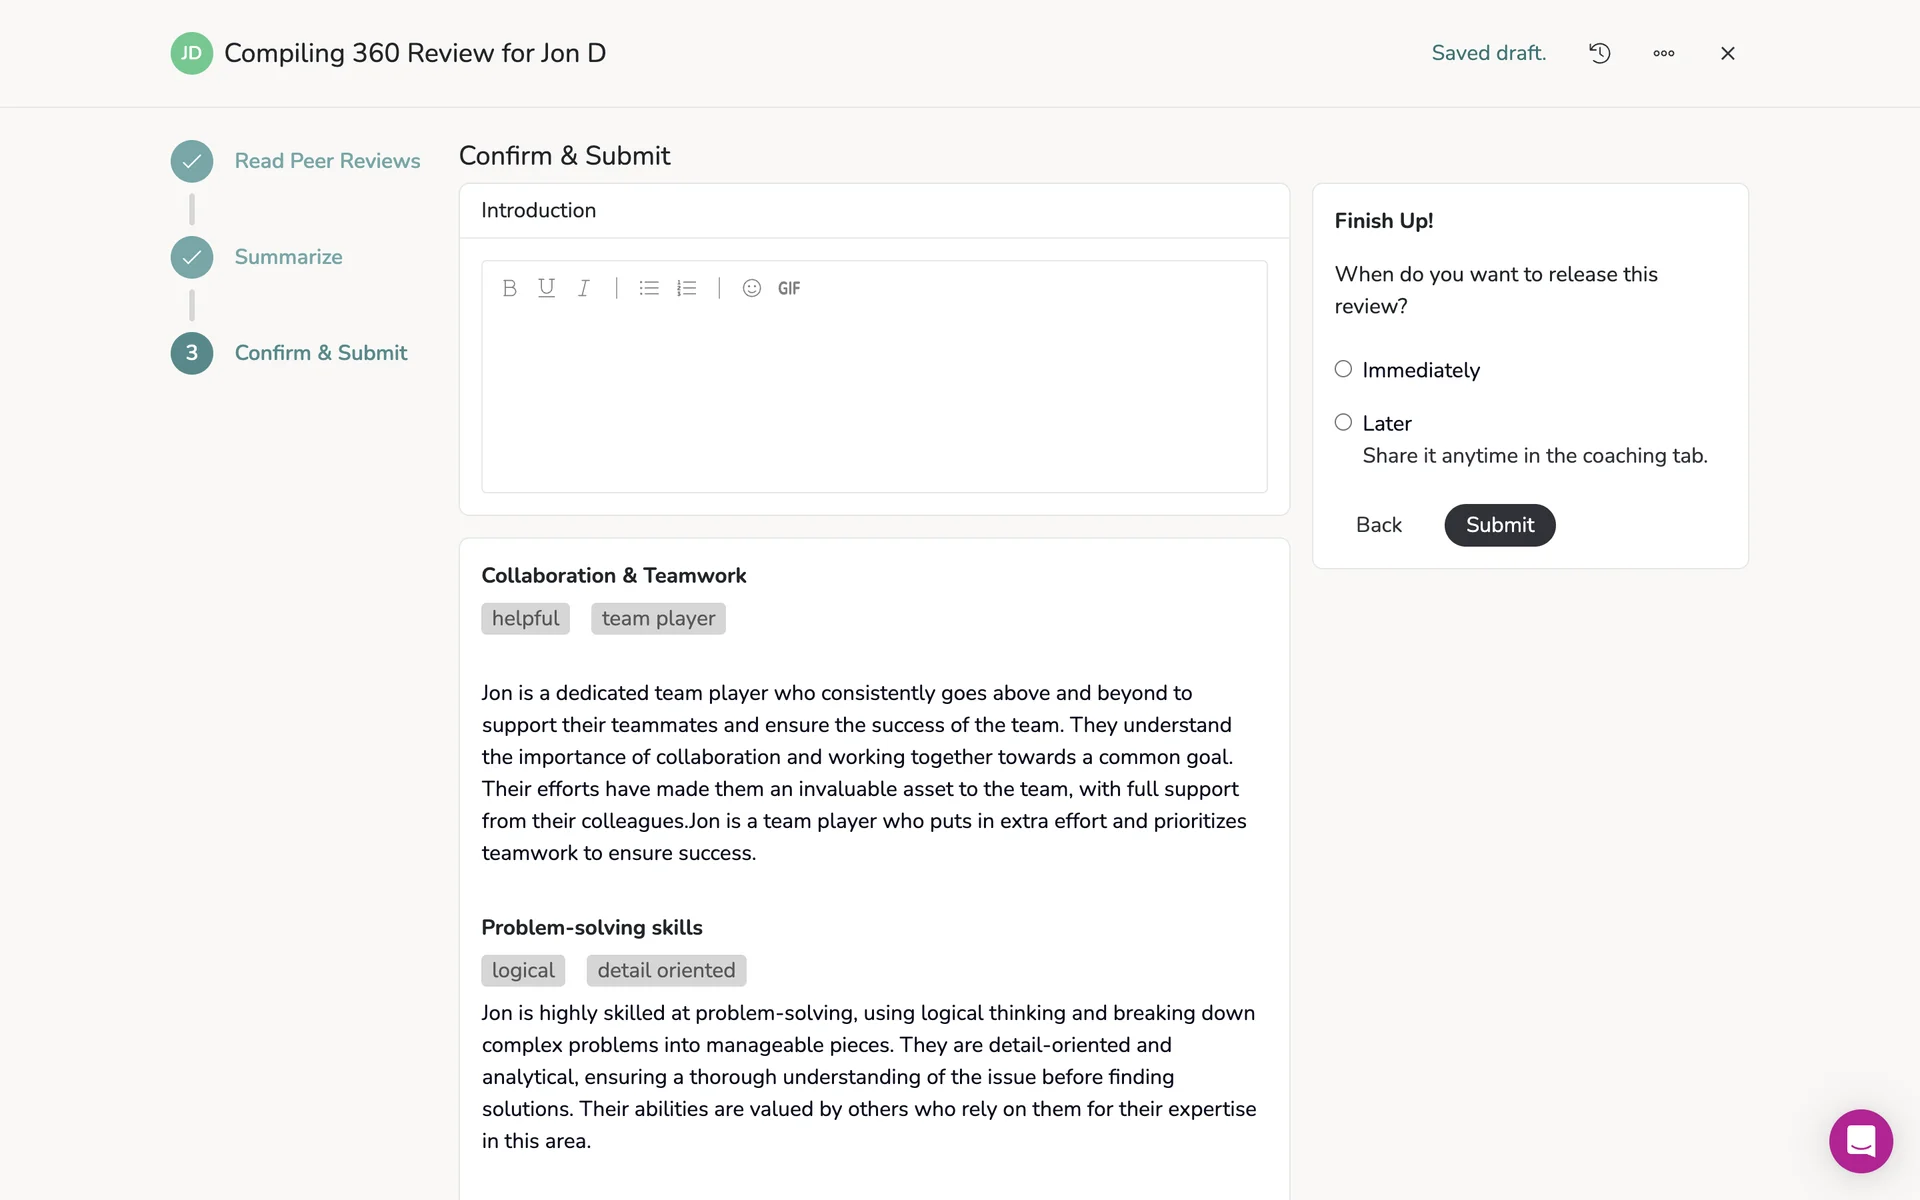
Task: Open the GIF picker
Action: click(x=789, y=288)
